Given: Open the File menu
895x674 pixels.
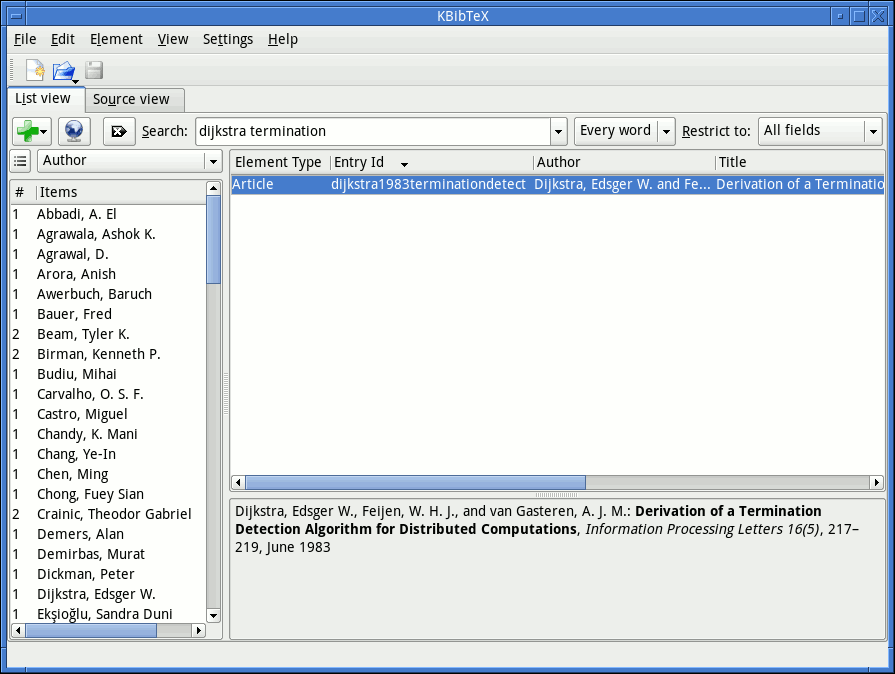Looking at the screenshot, I should tap(25, 39).
